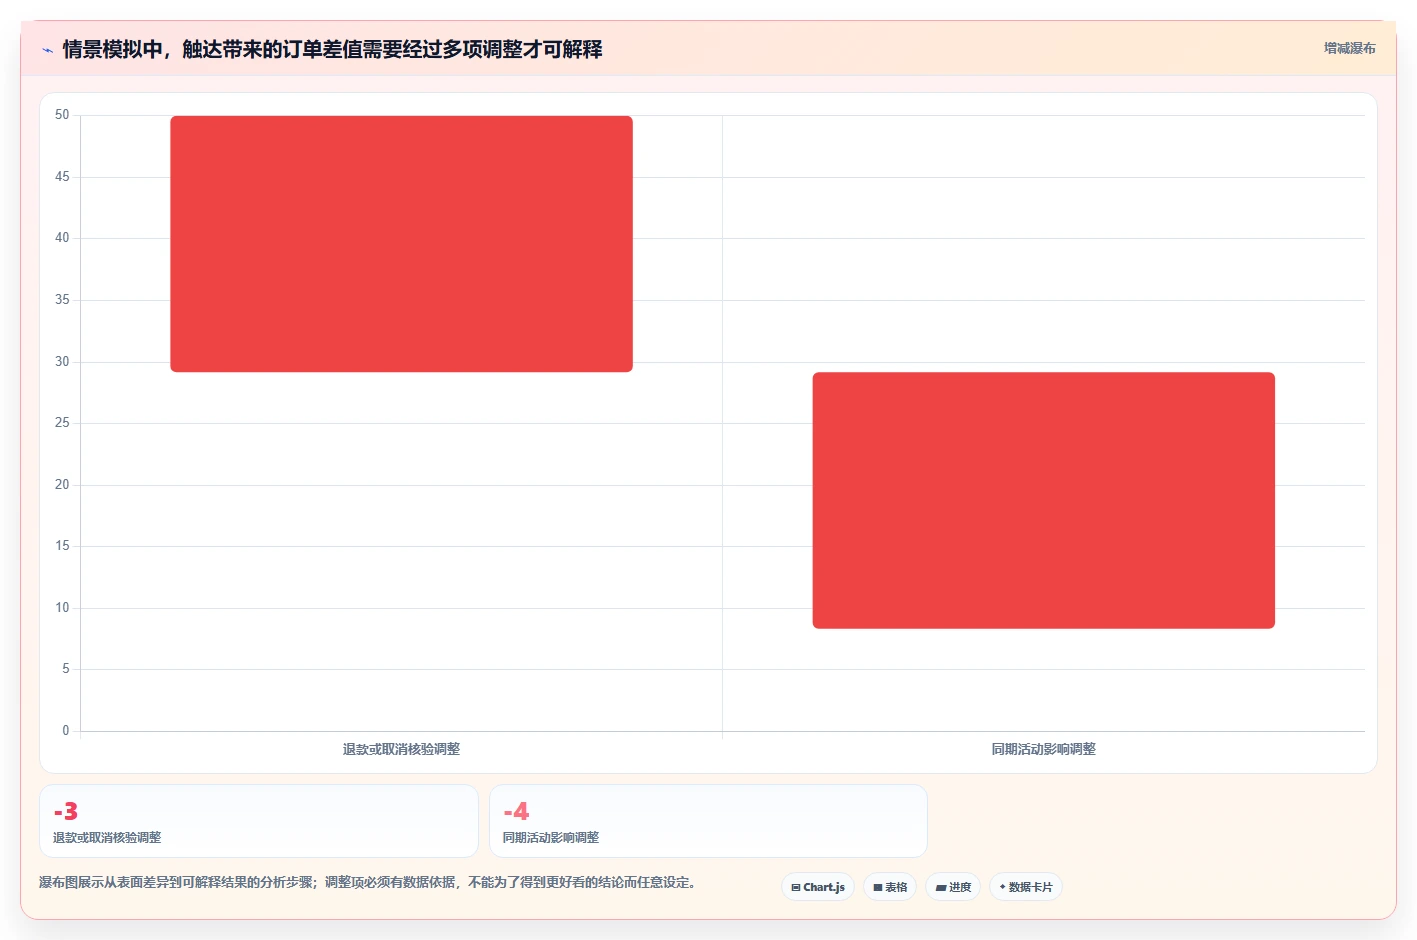The width and height of the screenshot is (1417, 940).
Task: Click the red 同期活动影响调整 waterfall bar
Action: 1043,500
